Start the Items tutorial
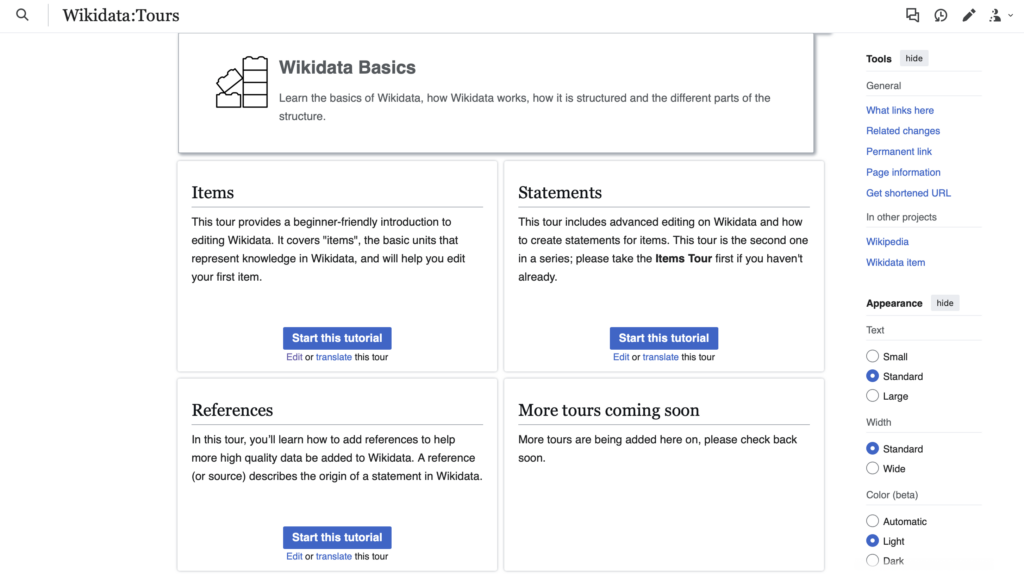Image resolution: width=1024 pixels, height=581 pixels. [x=337, y=338]
